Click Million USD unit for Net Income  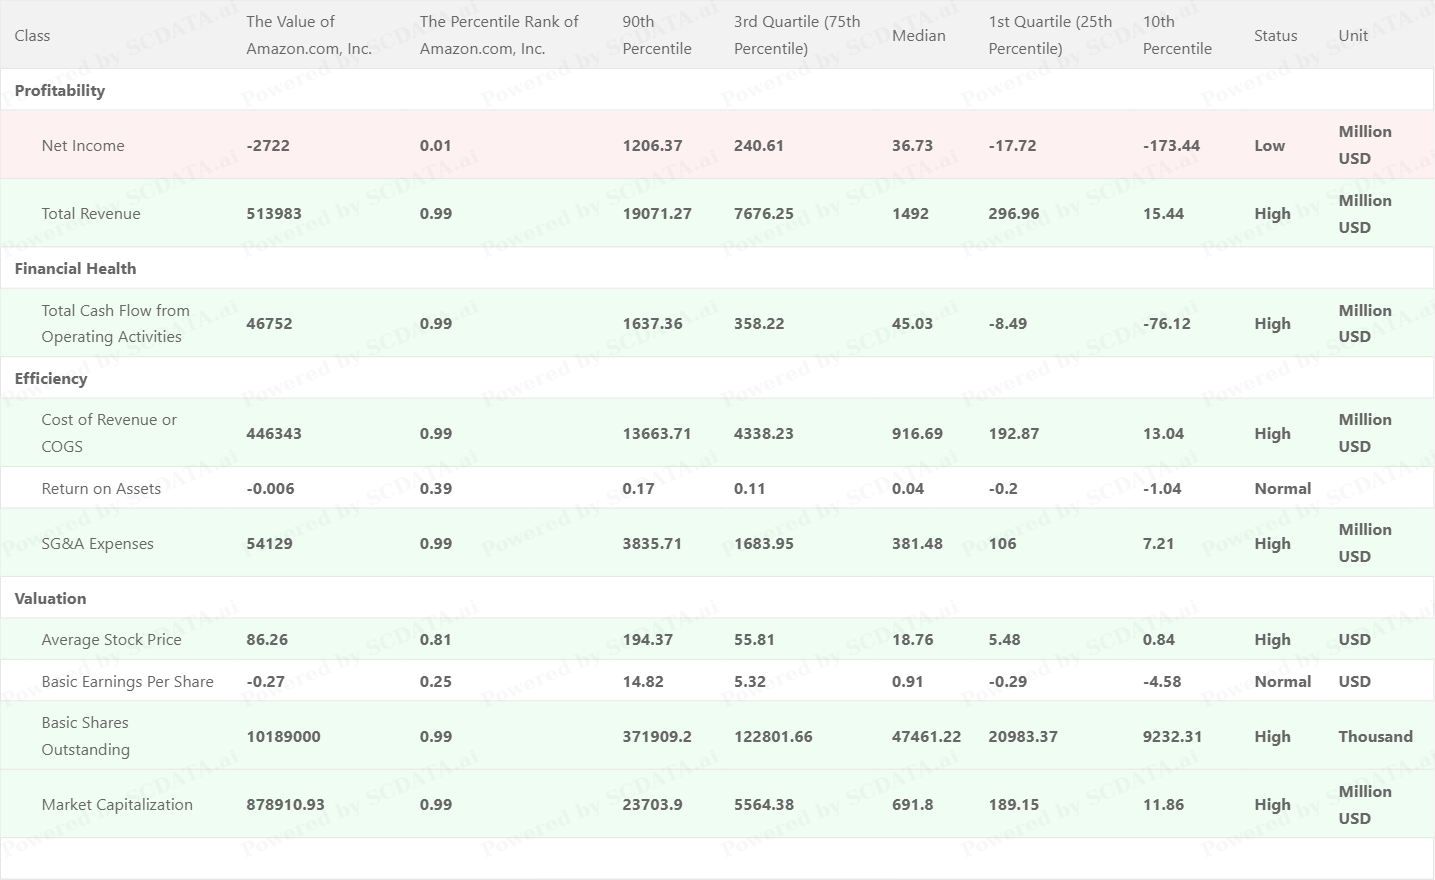pos(1365,145)
